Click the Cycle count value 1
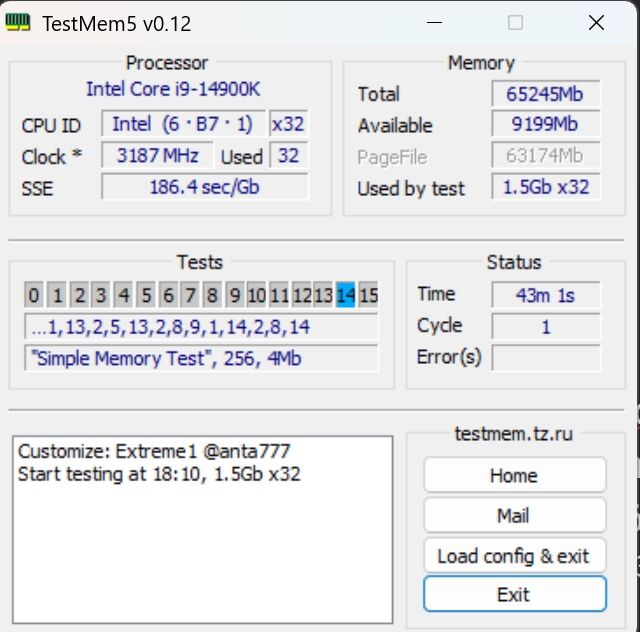640x632 pixels. [546, 327]
